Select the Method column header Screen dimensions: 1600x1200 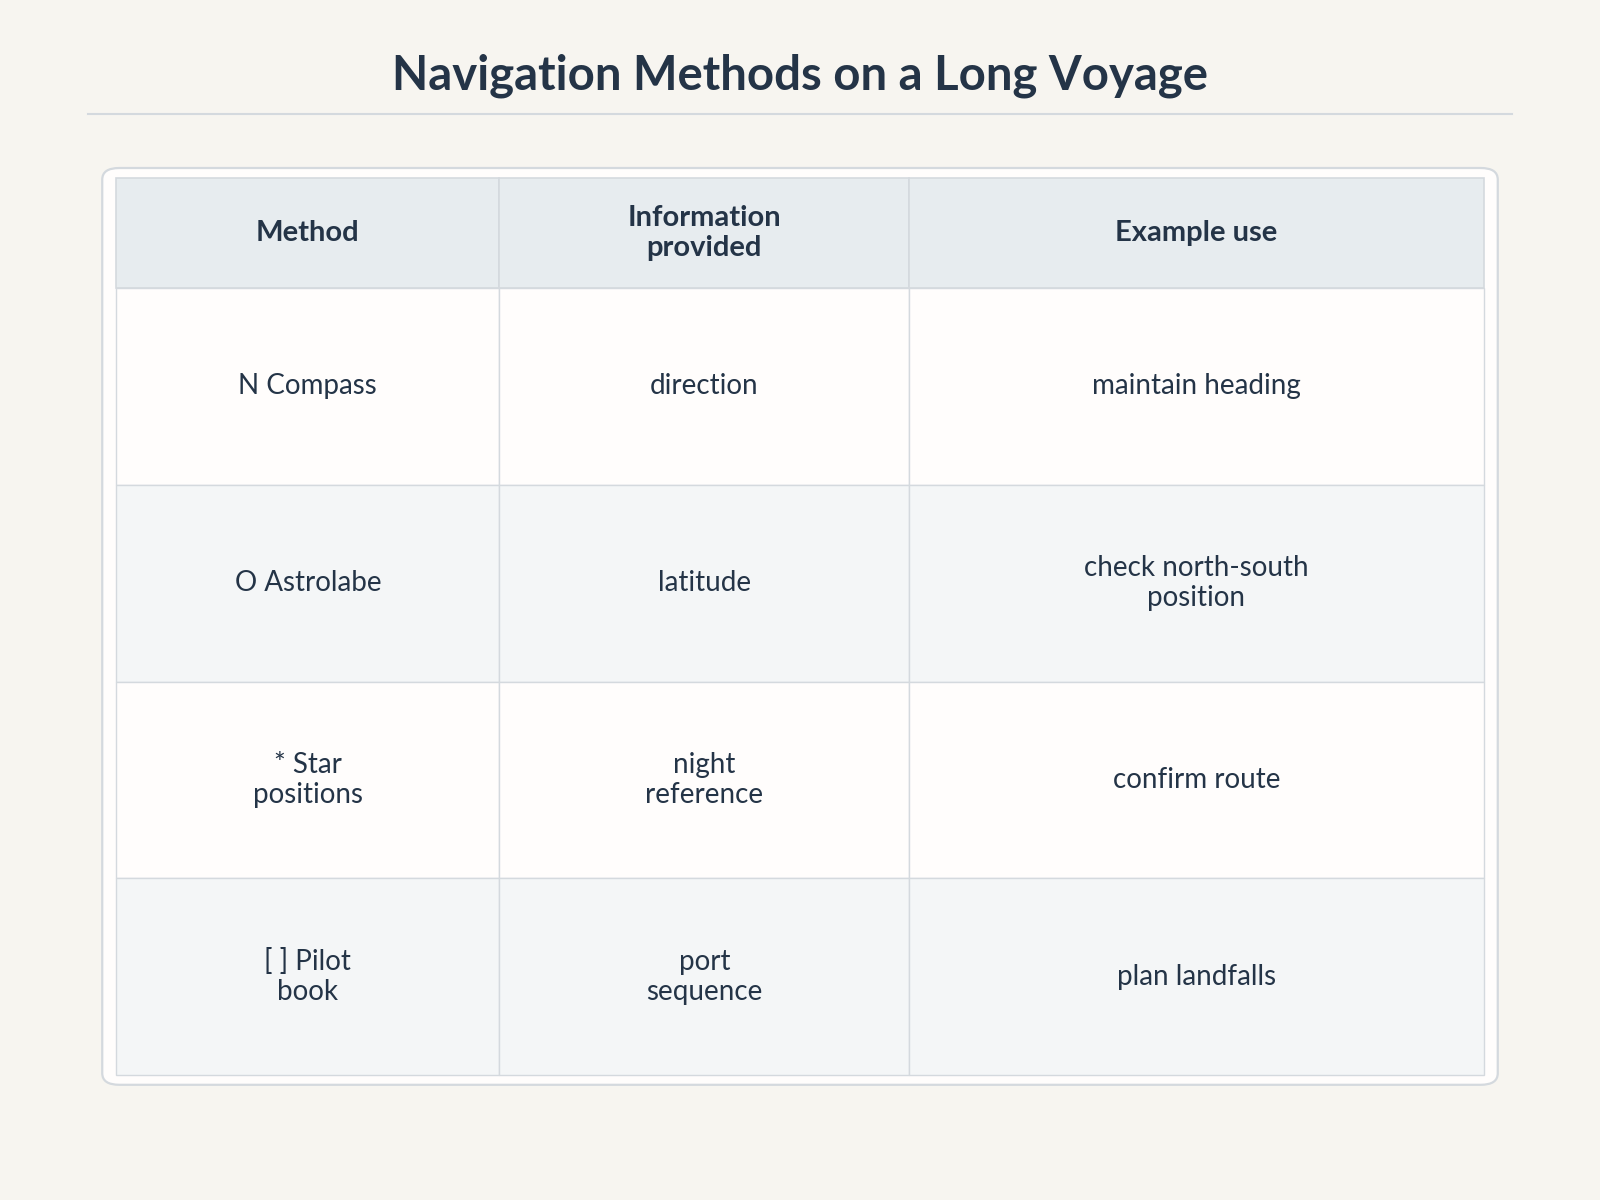pyautogui.click(x=308, y=233)
